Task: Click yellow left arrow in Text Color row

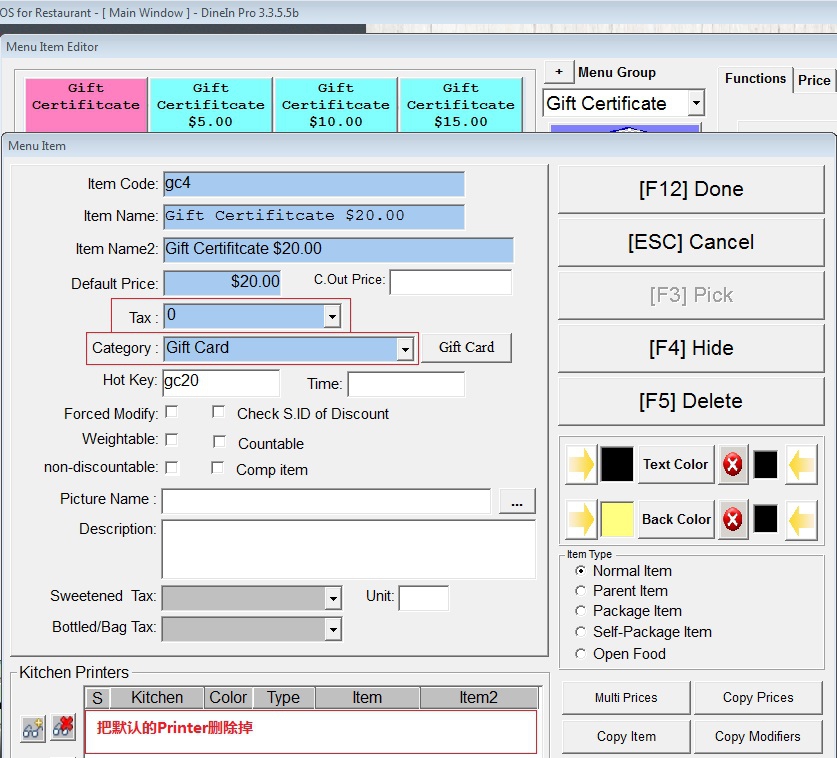Action: 801,464
